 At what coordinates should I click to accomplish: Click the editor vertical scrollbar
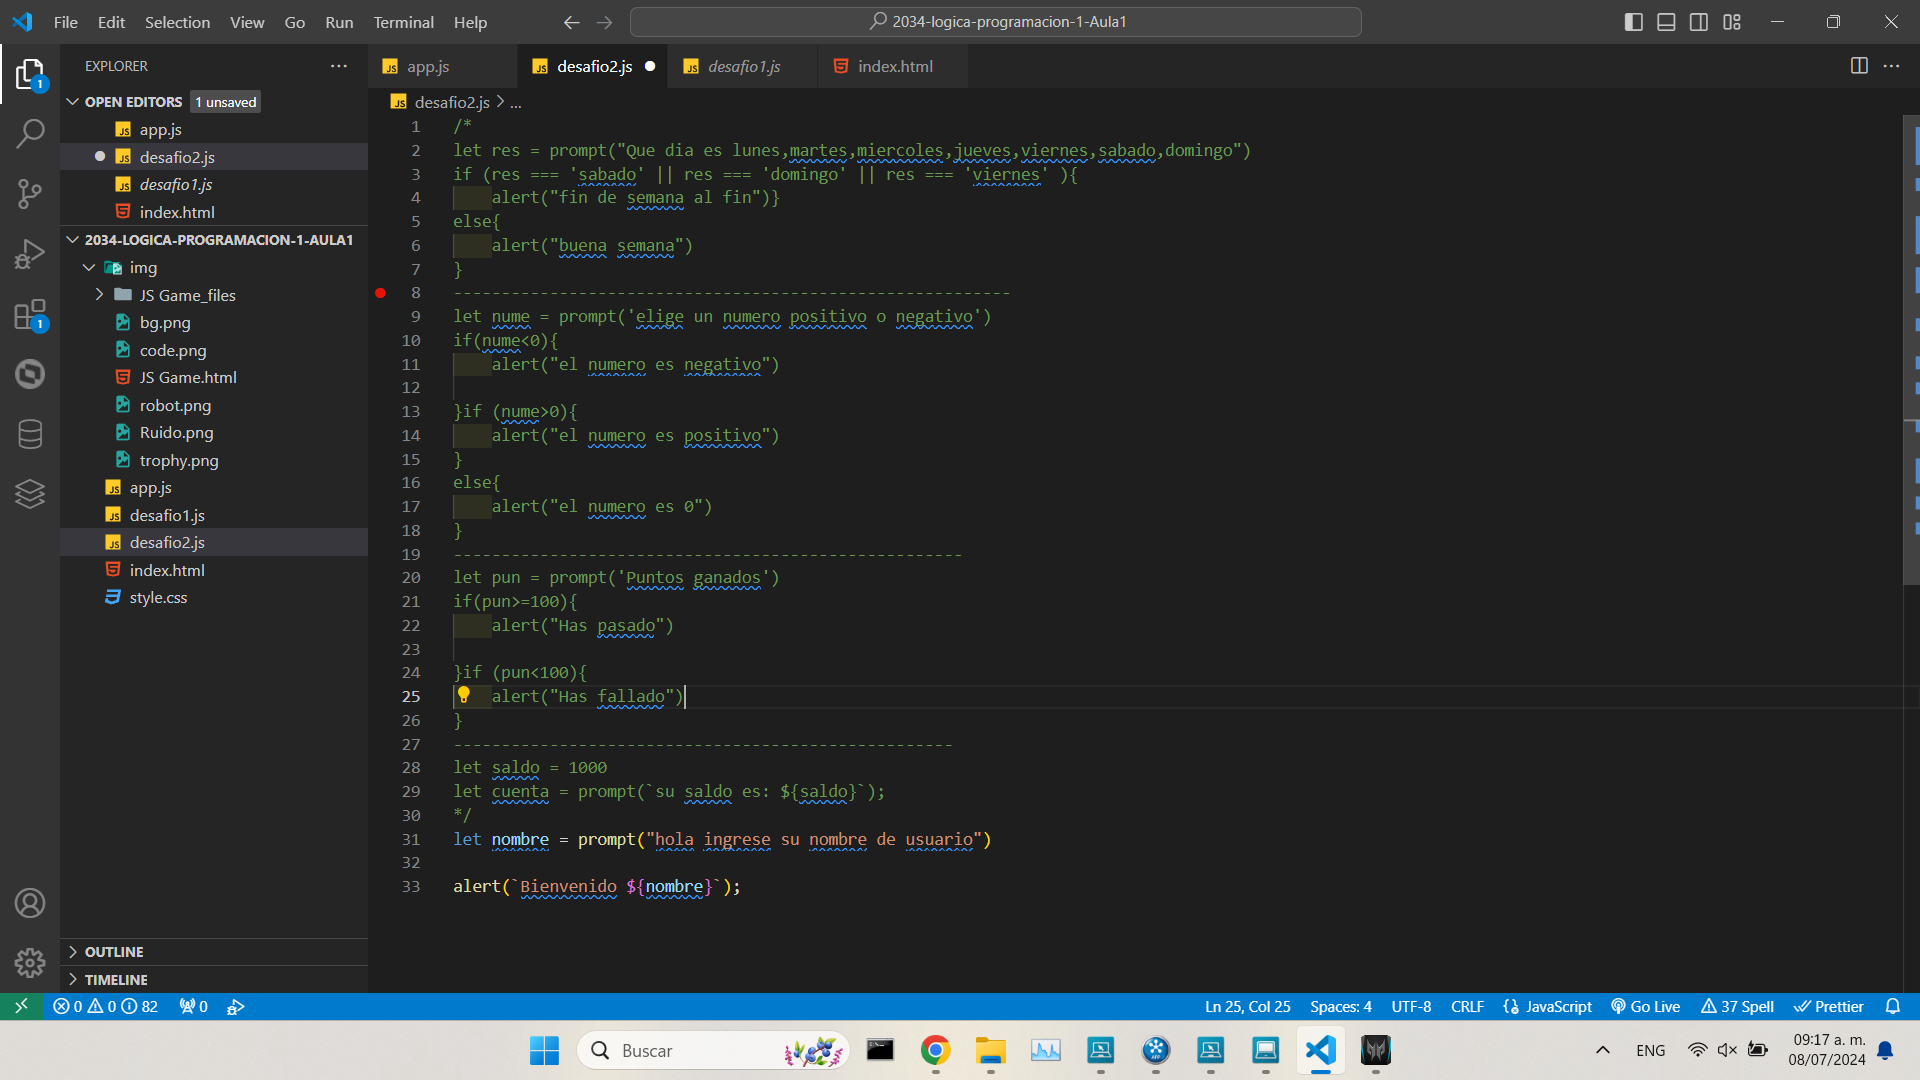(x=1910, y=350)
